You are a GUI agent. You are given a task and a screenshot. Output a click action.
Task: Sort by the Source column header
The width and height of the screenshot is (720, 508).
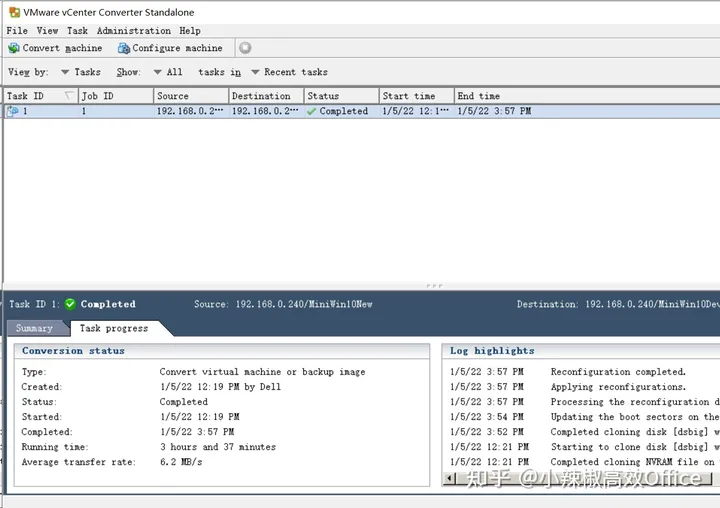click(x=191, y=96)
